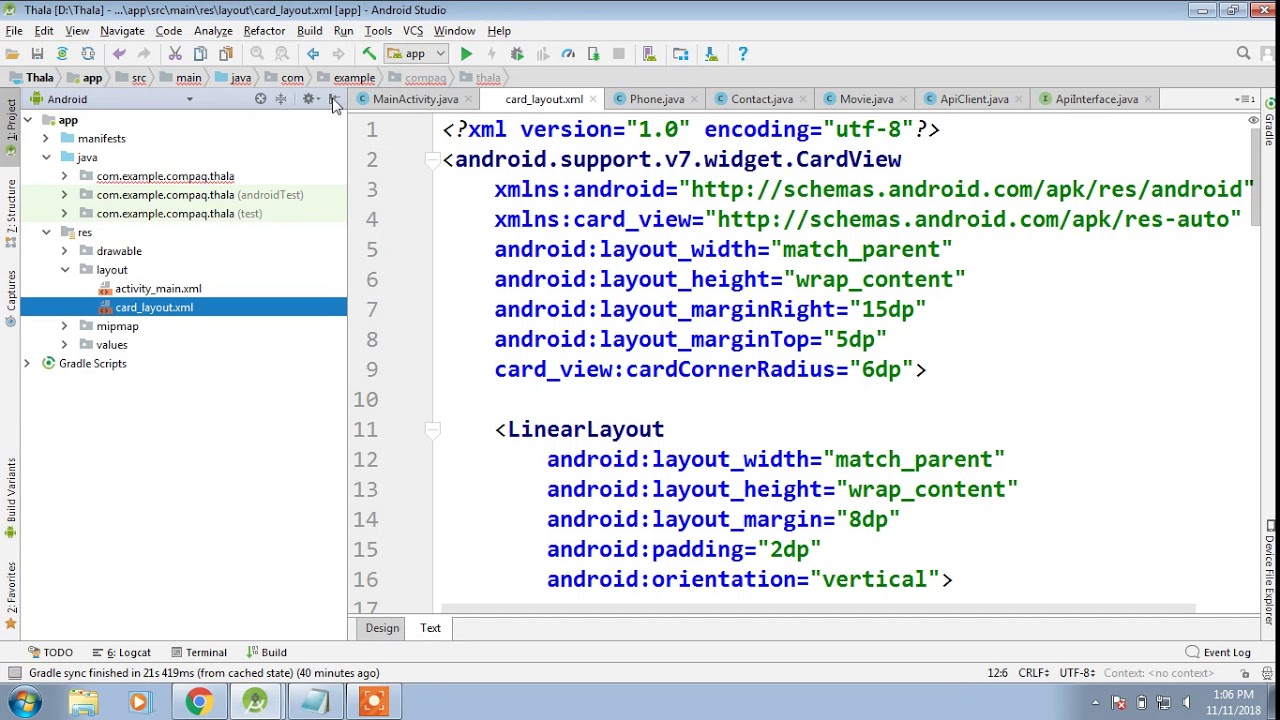Run the app with the green play button
1280x720 pixels.
click(466, 54)
